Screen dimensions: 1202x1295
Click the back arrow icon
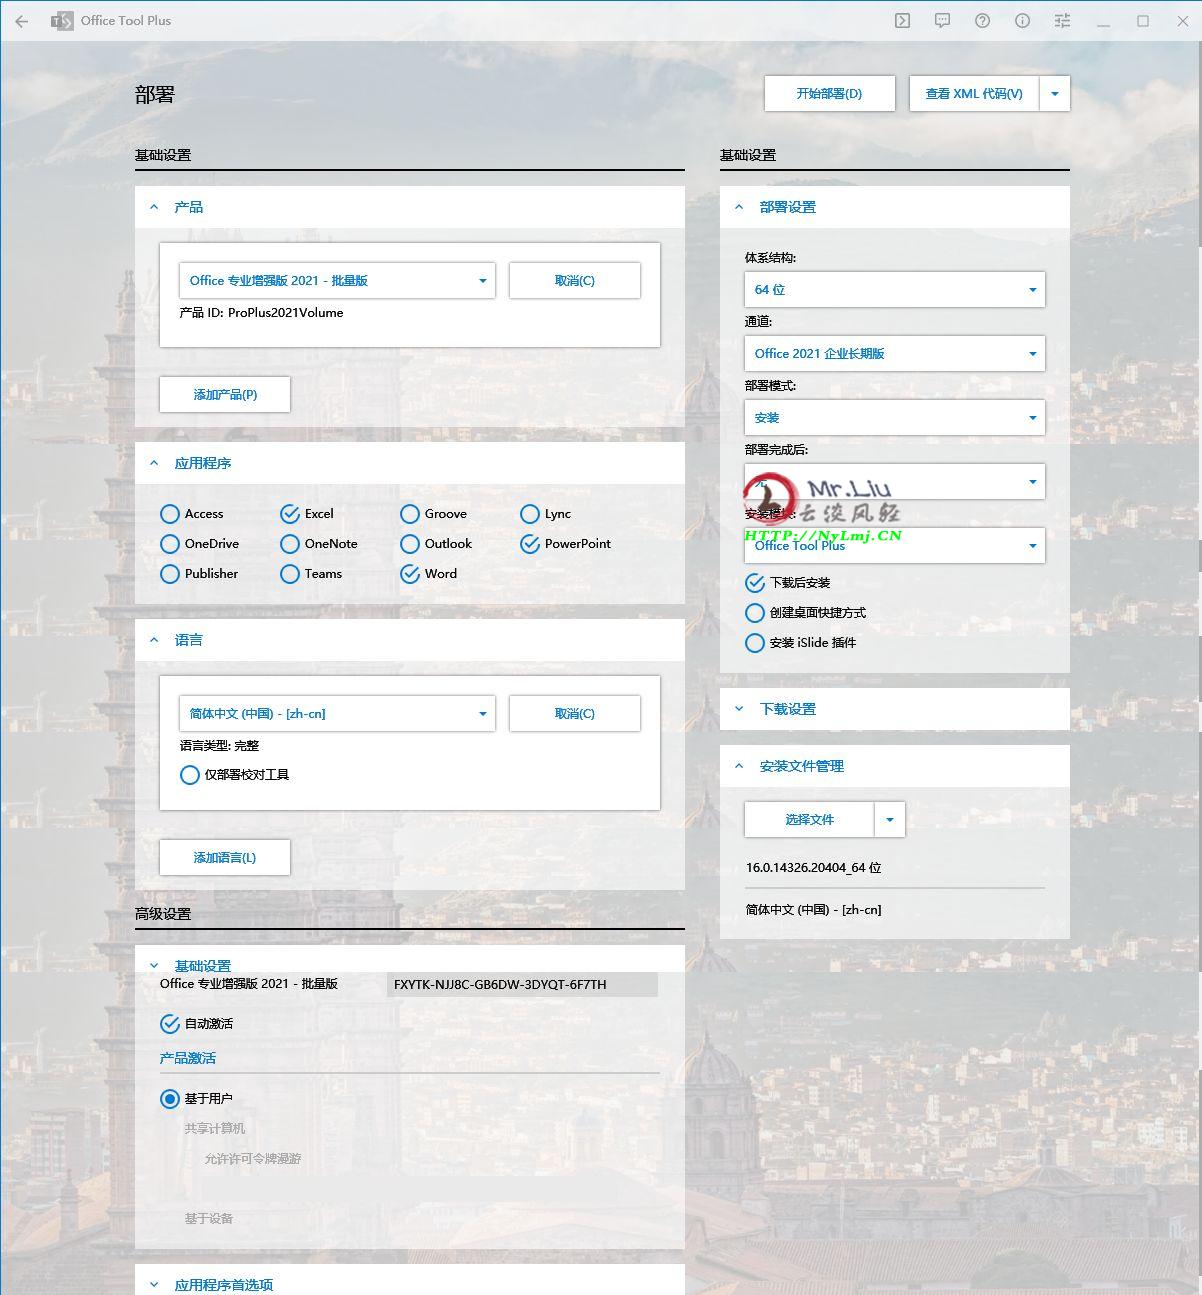point(22,21)
